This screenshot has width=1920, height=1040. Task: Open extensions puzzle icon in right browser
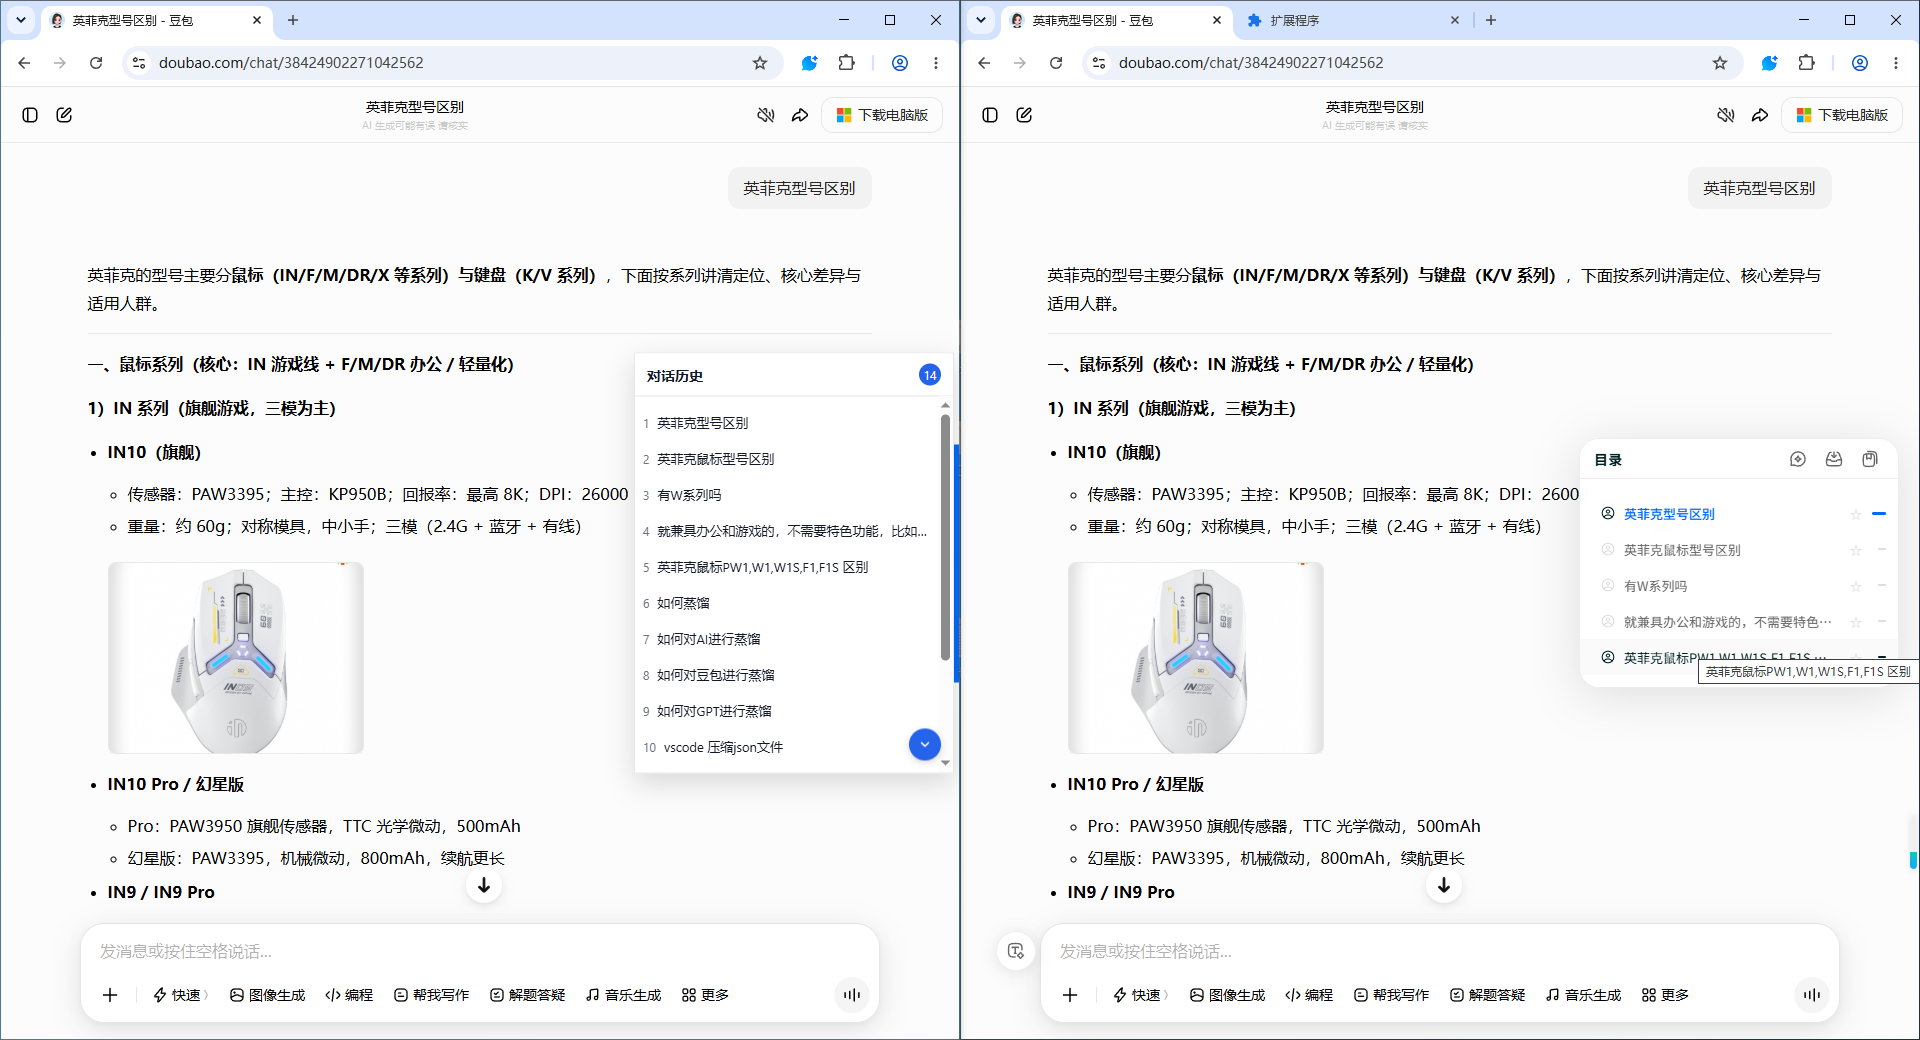[1807, 63]
